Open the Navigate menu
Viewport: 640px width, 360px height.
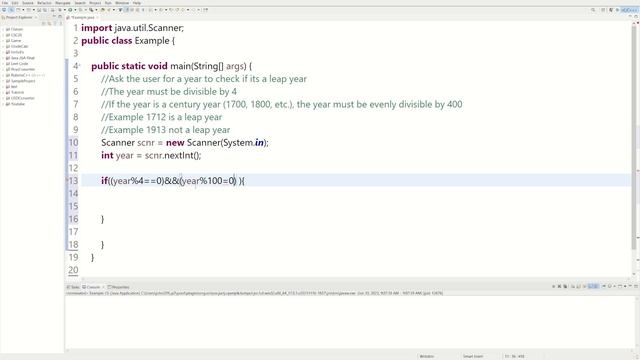point(63,3)
